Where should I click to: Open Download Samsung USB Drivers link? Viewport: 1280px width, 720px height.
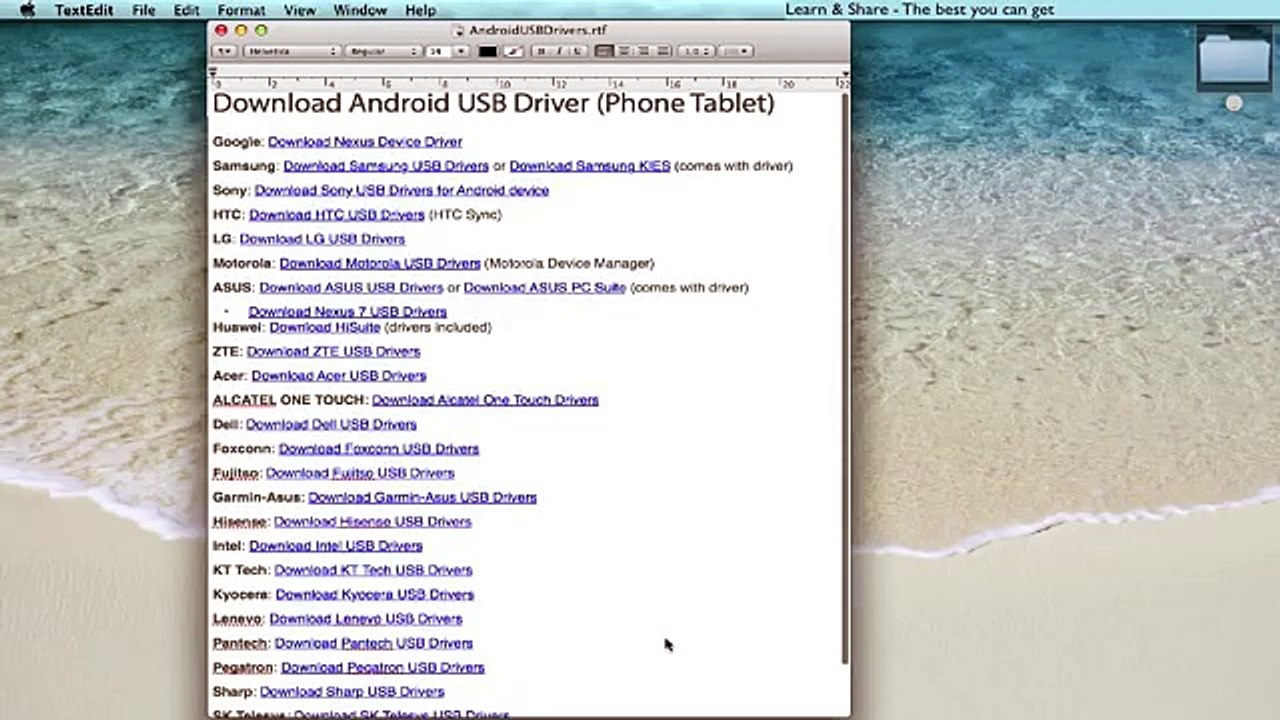[x=385, y=166]
